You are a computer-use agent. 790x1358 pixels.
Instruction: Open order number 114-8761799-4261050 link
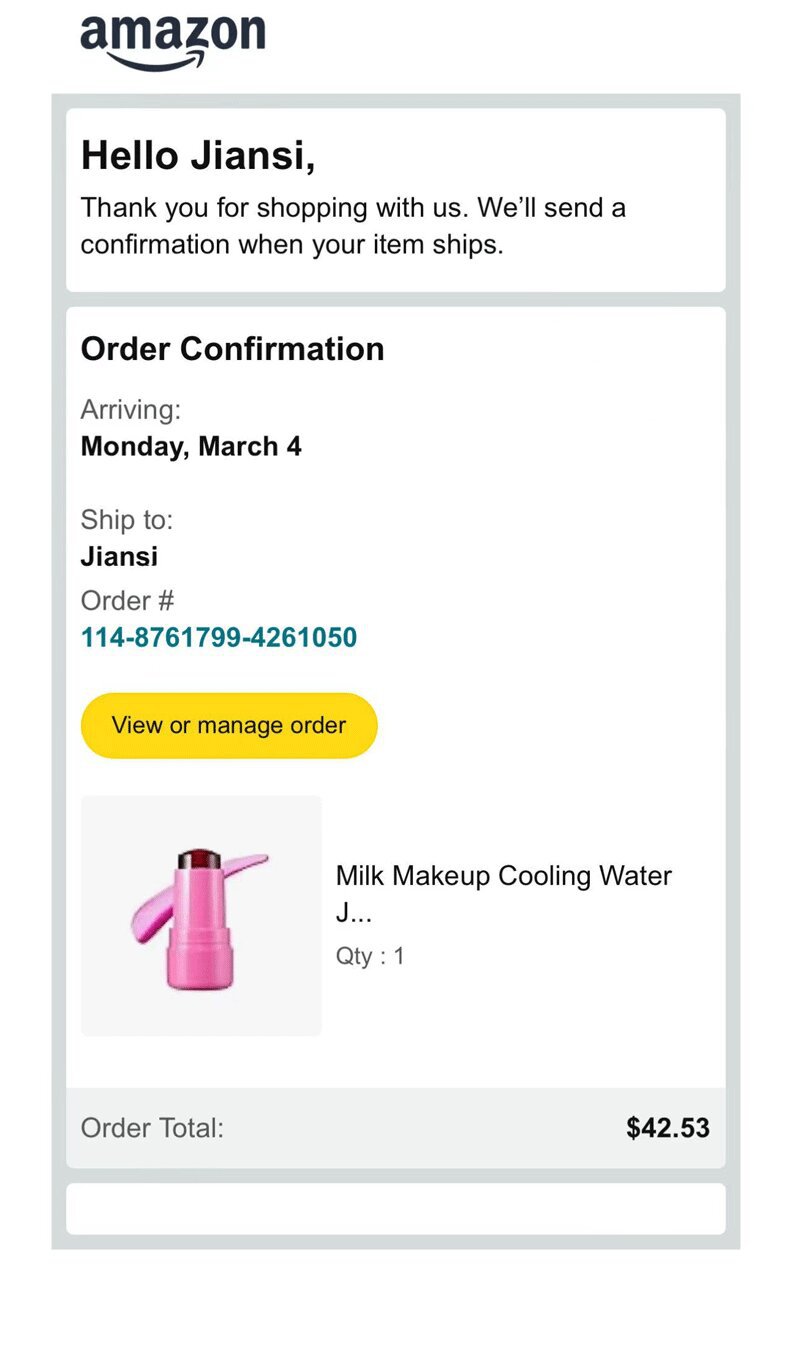pyautogui.click(x=218, y=637)
